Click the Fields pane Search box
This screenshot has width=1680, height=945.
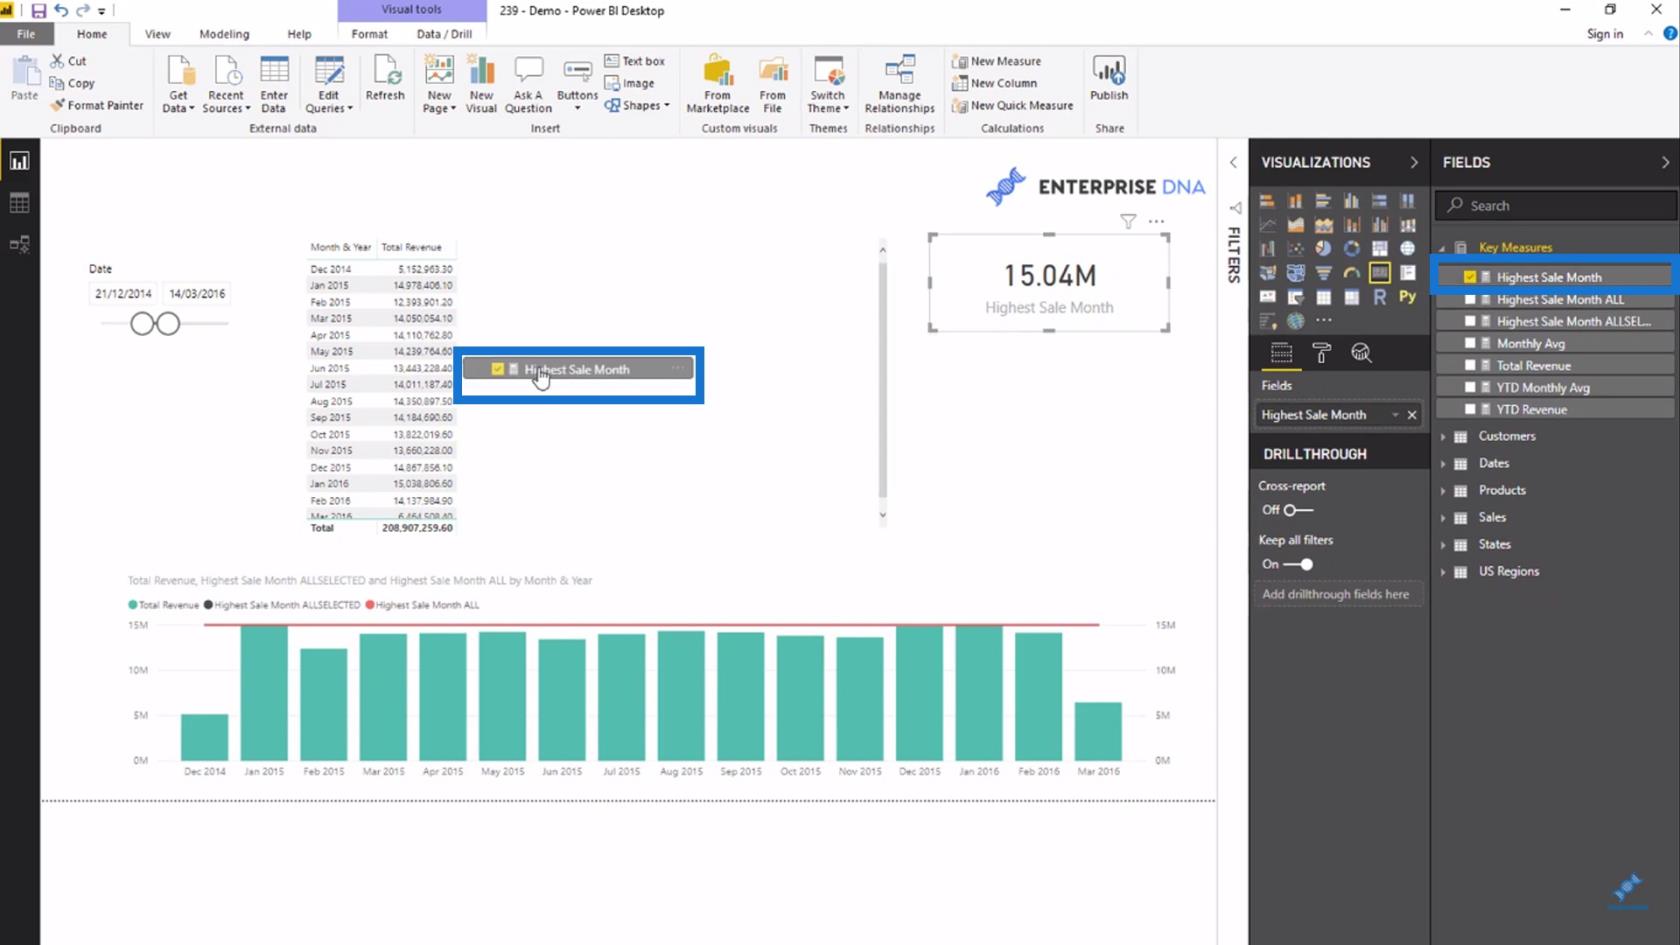coord(1556,205)
